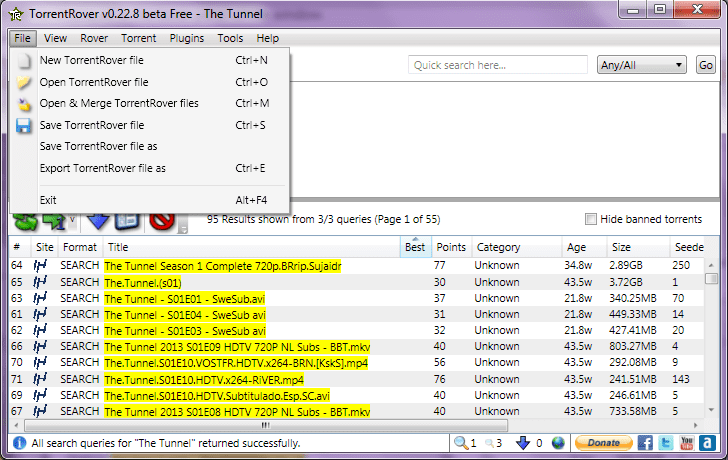Click the TorrentRover app icon in title bar

[x=16, y=14]
